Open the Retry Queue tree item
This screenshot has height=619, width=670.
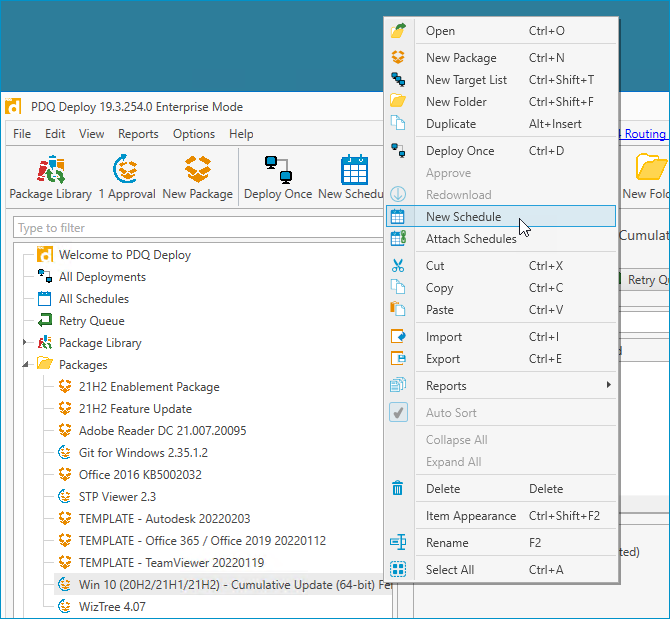tap(91, 321)
